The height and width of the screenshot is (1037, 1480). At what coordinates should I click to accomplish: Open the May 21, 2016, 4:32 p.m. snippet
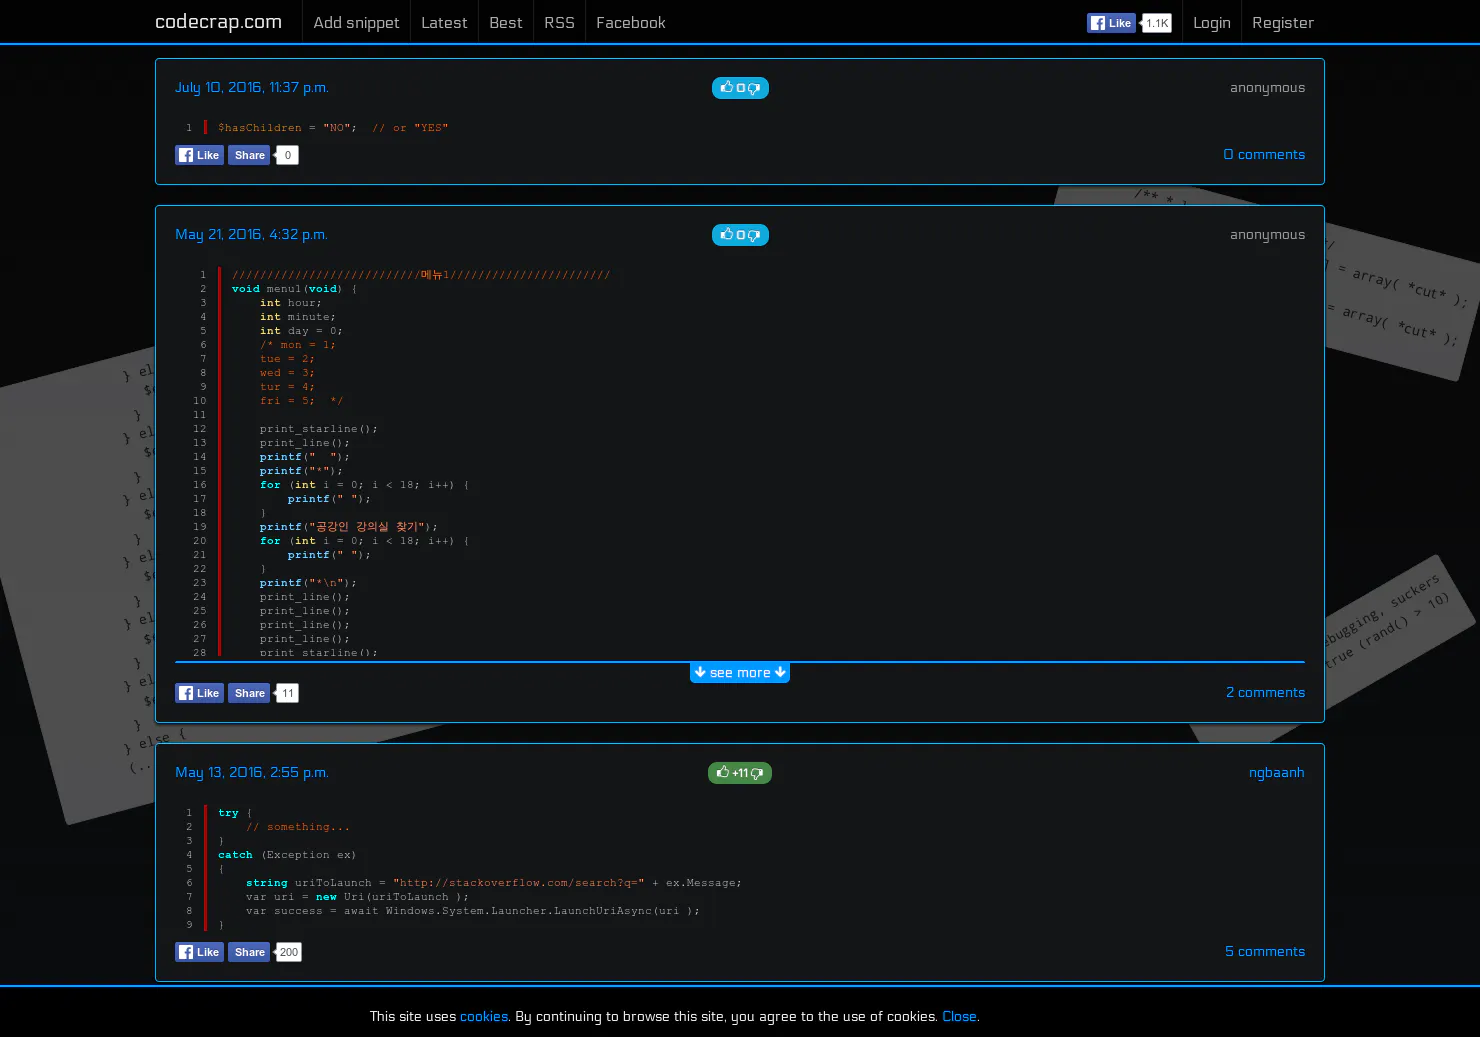[251, 234]
